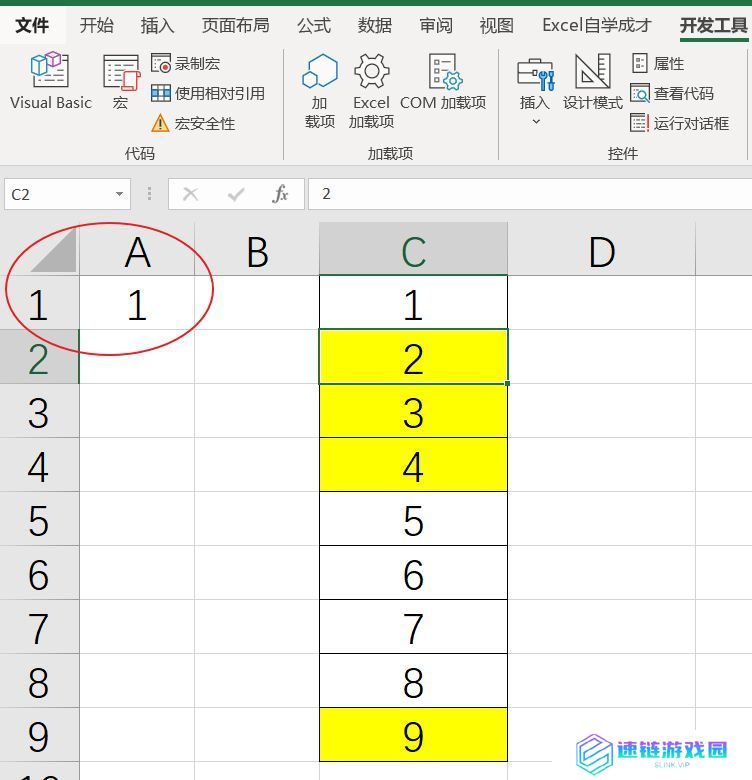
Task: Click the formula bar resize dots handle
Action: [149, 194]
